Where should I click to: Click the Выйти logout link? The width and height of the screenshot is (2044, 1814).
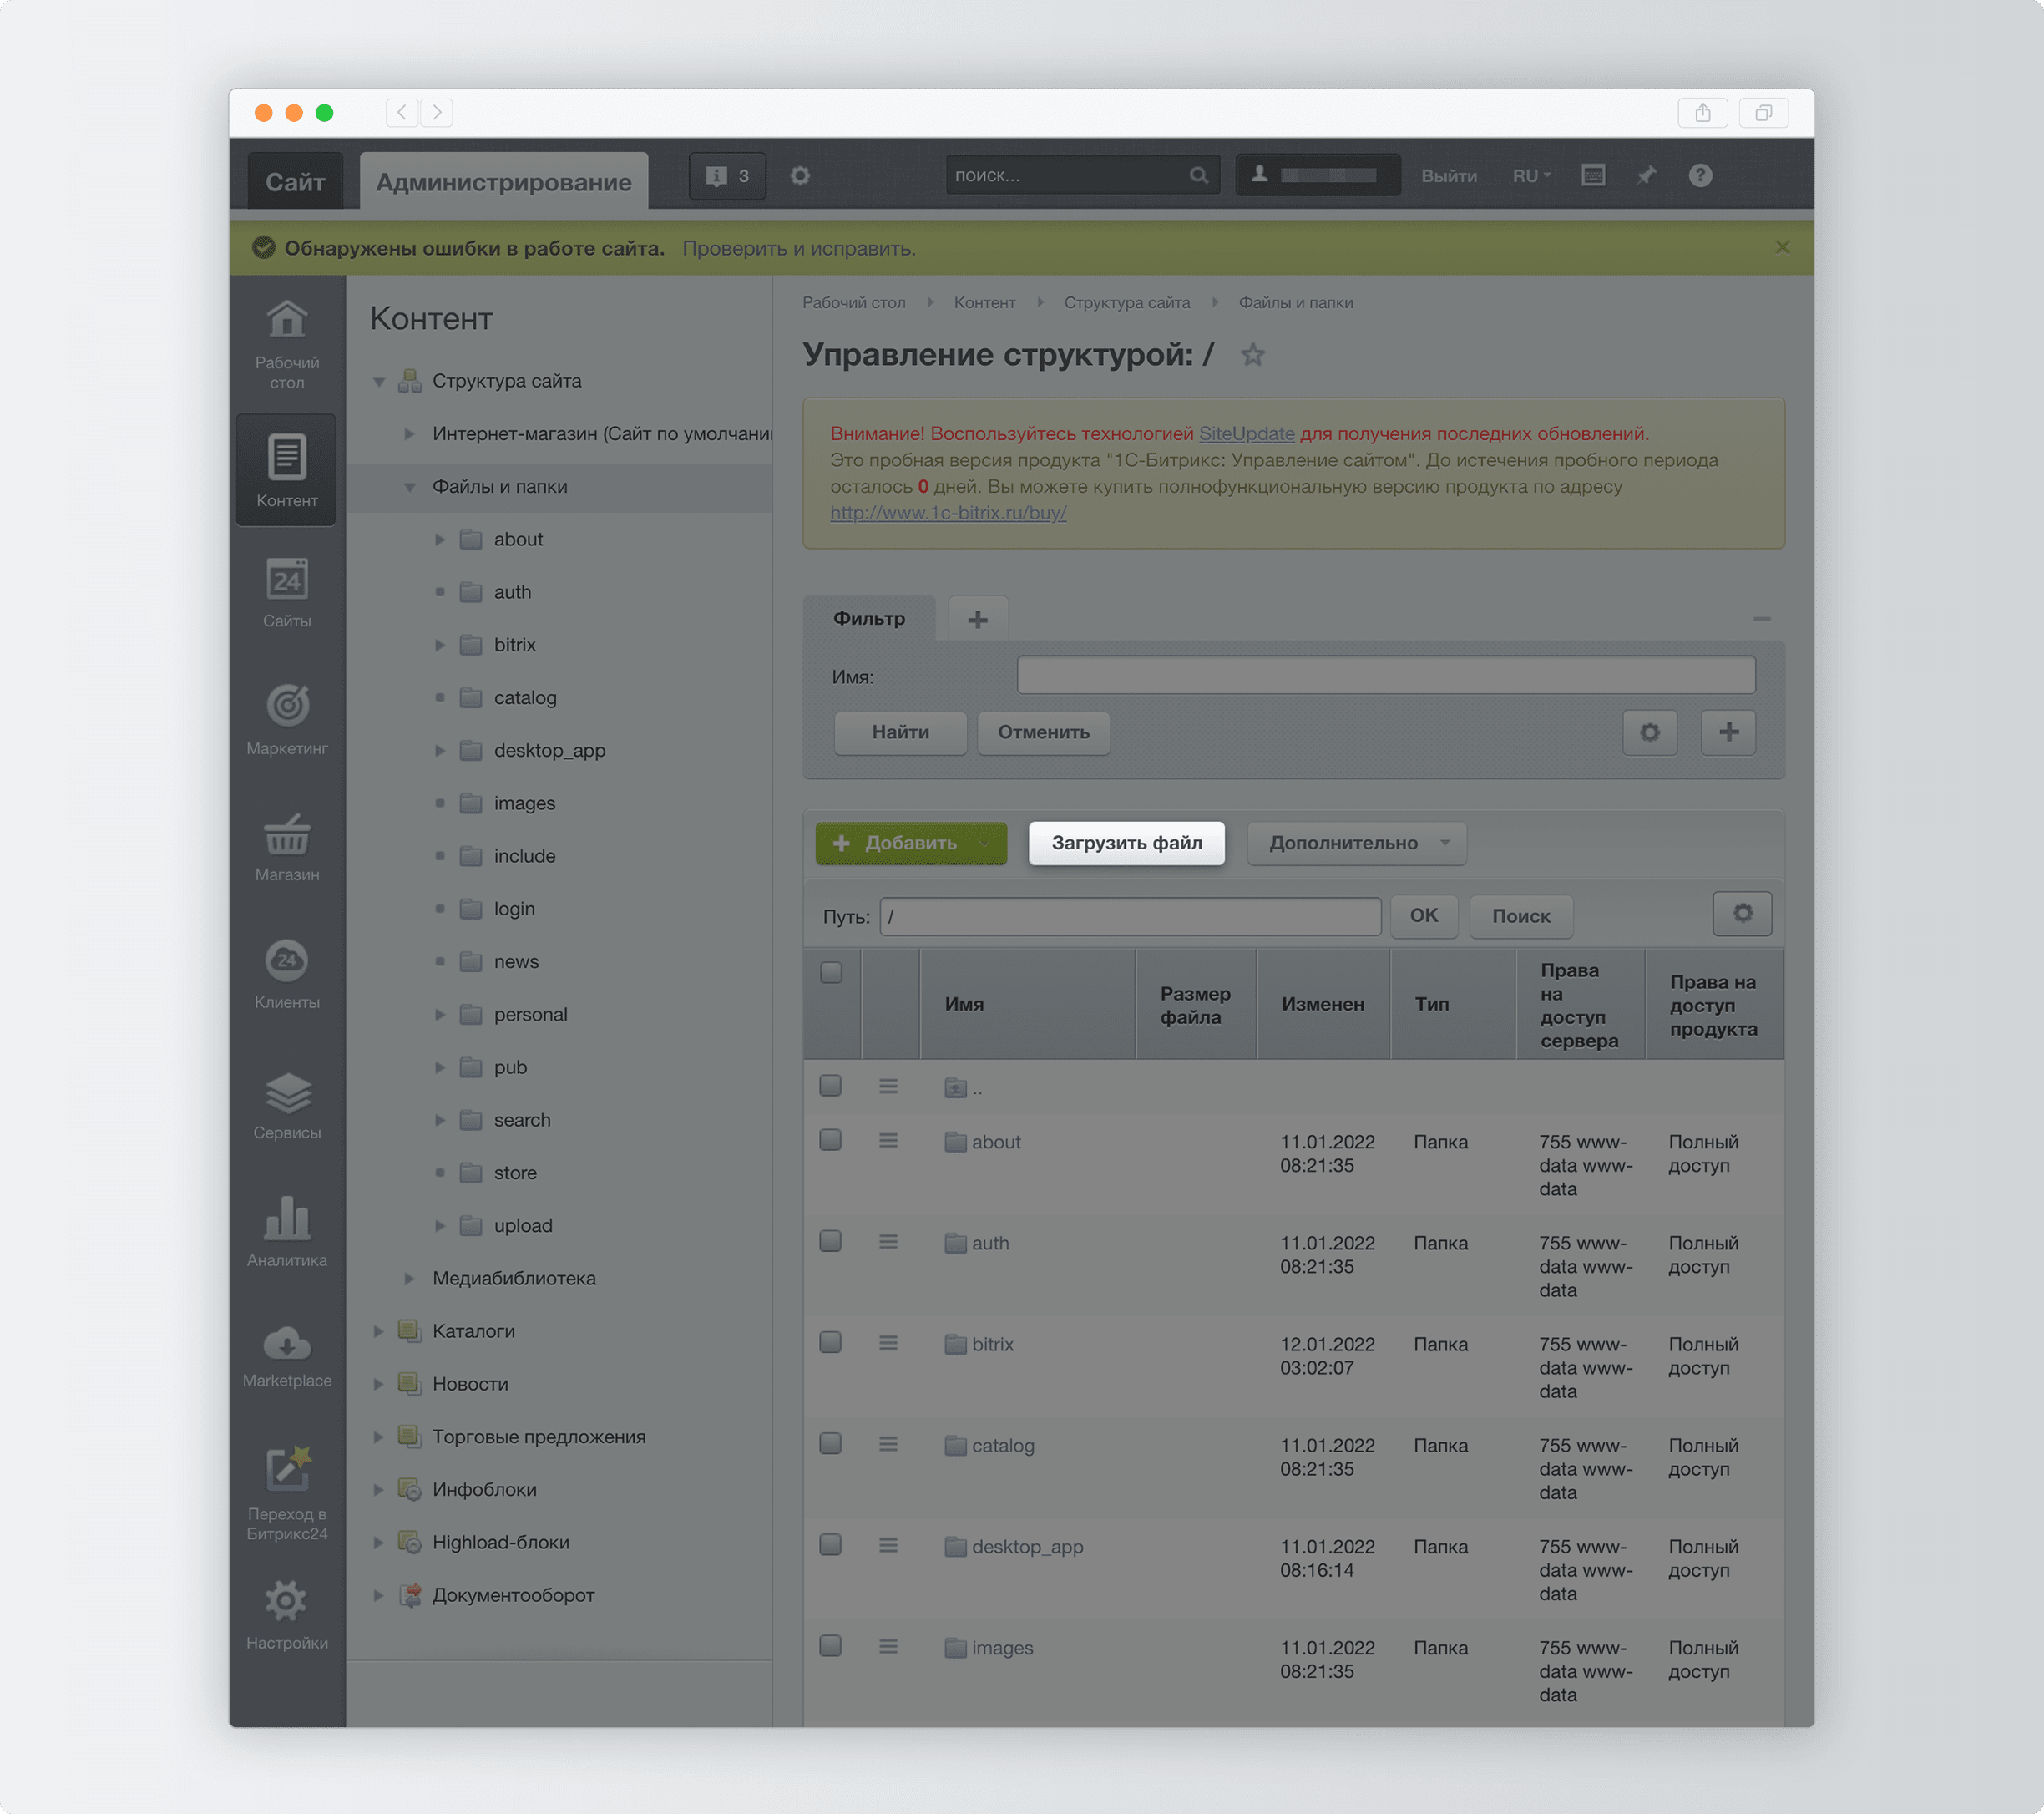point(1449,176)
